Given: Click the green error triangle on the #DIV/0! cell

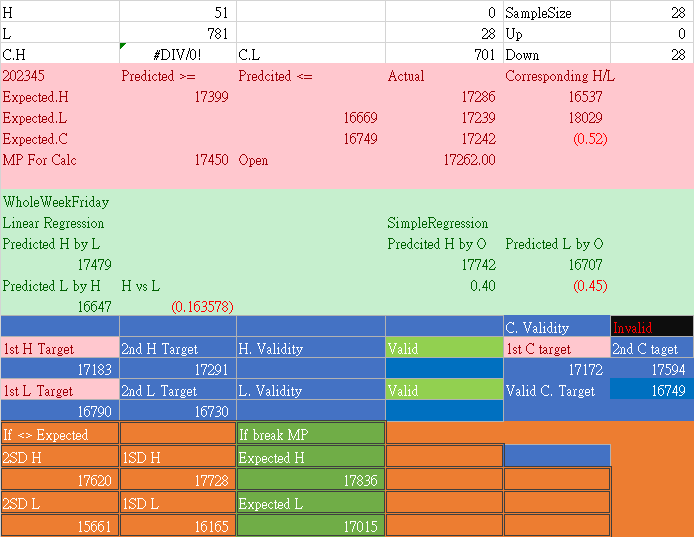Looking at the screenshot, I should coord(123,46).
